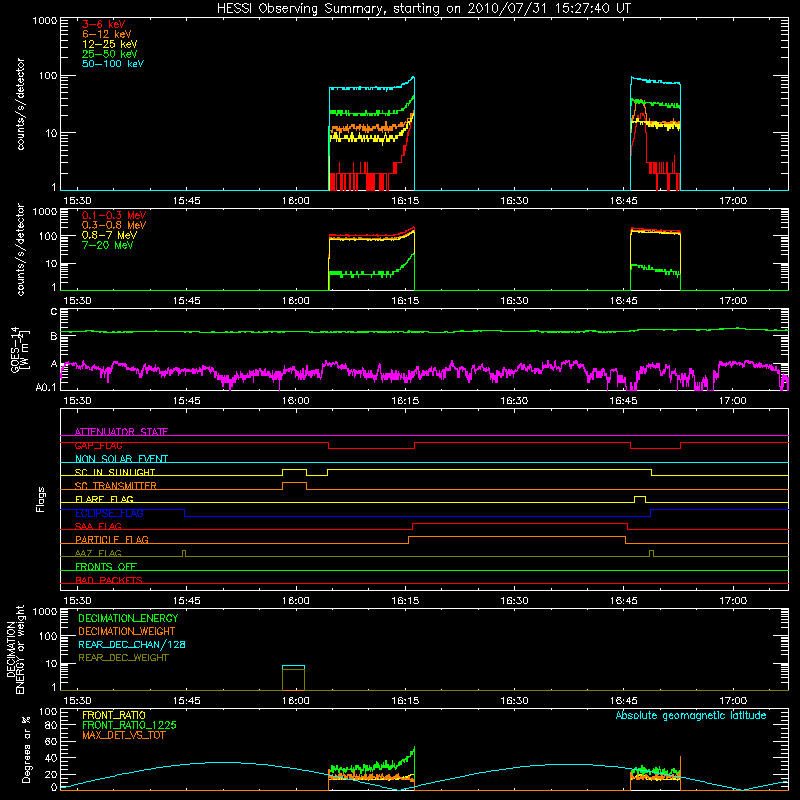Click the REAR_DEC_WEIGHT legend label
800x800 pixels.
123,658
